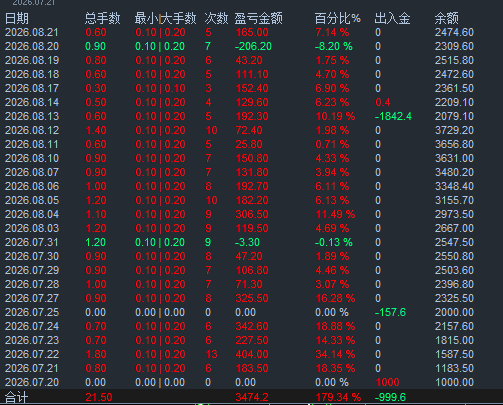Click the -206.20 loss amount

point(253,46)
